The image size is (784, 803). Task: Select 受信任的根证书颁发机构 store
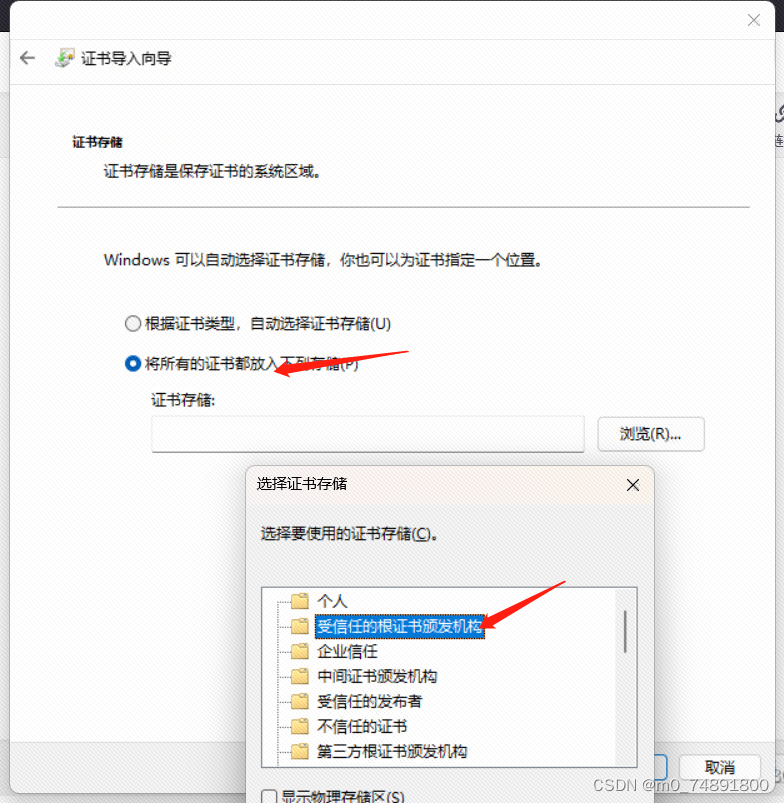(x=399, y=626)
